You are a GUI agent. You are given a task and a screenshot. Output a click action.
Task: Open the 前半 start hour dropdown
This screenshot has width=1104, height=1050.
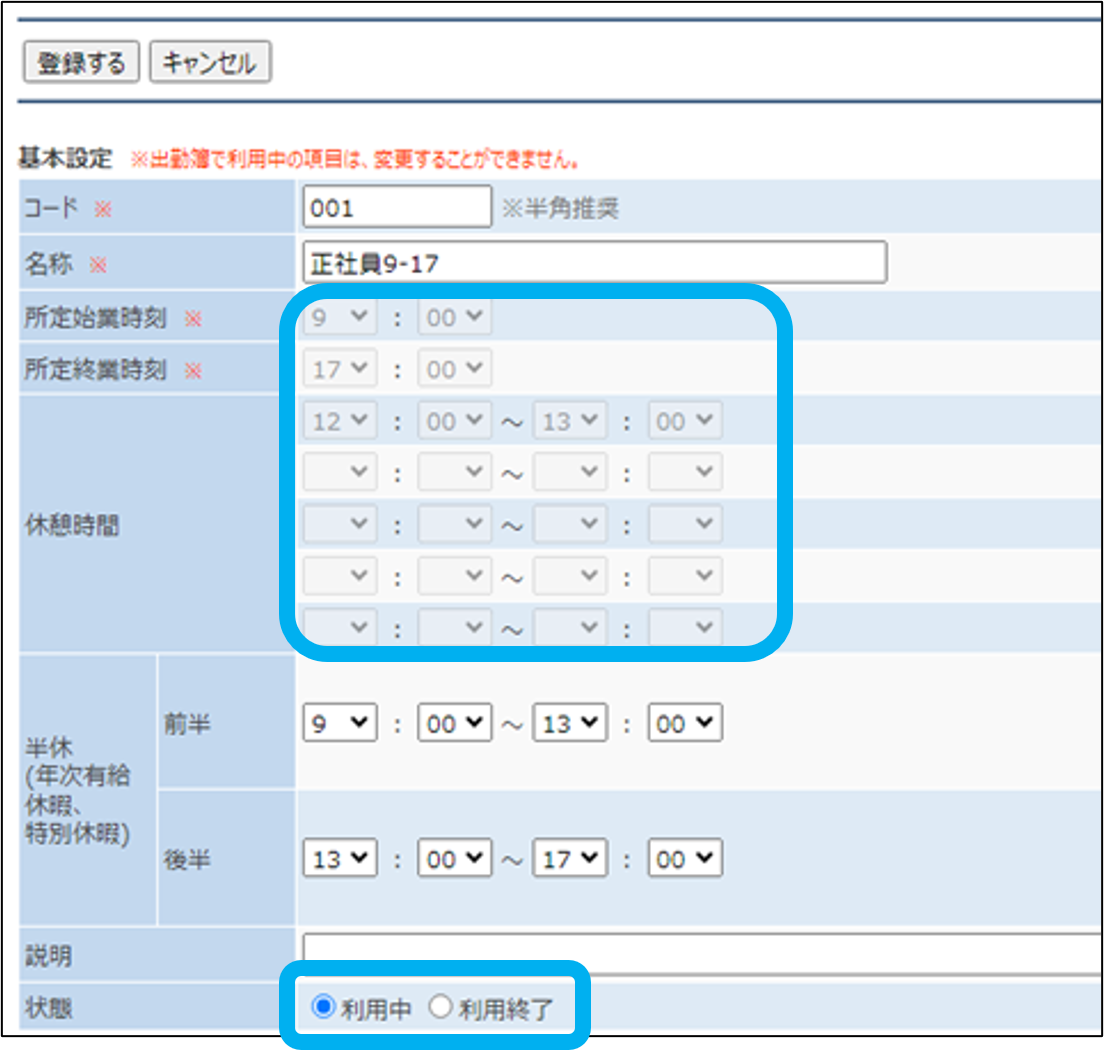[x=339, y=724]
